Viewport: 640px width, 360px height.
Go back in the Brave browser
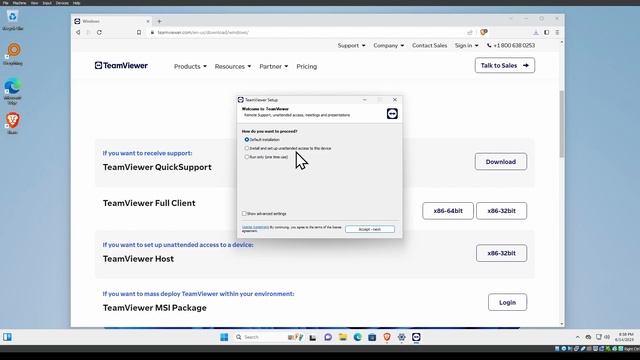click(x=78, y=32)
